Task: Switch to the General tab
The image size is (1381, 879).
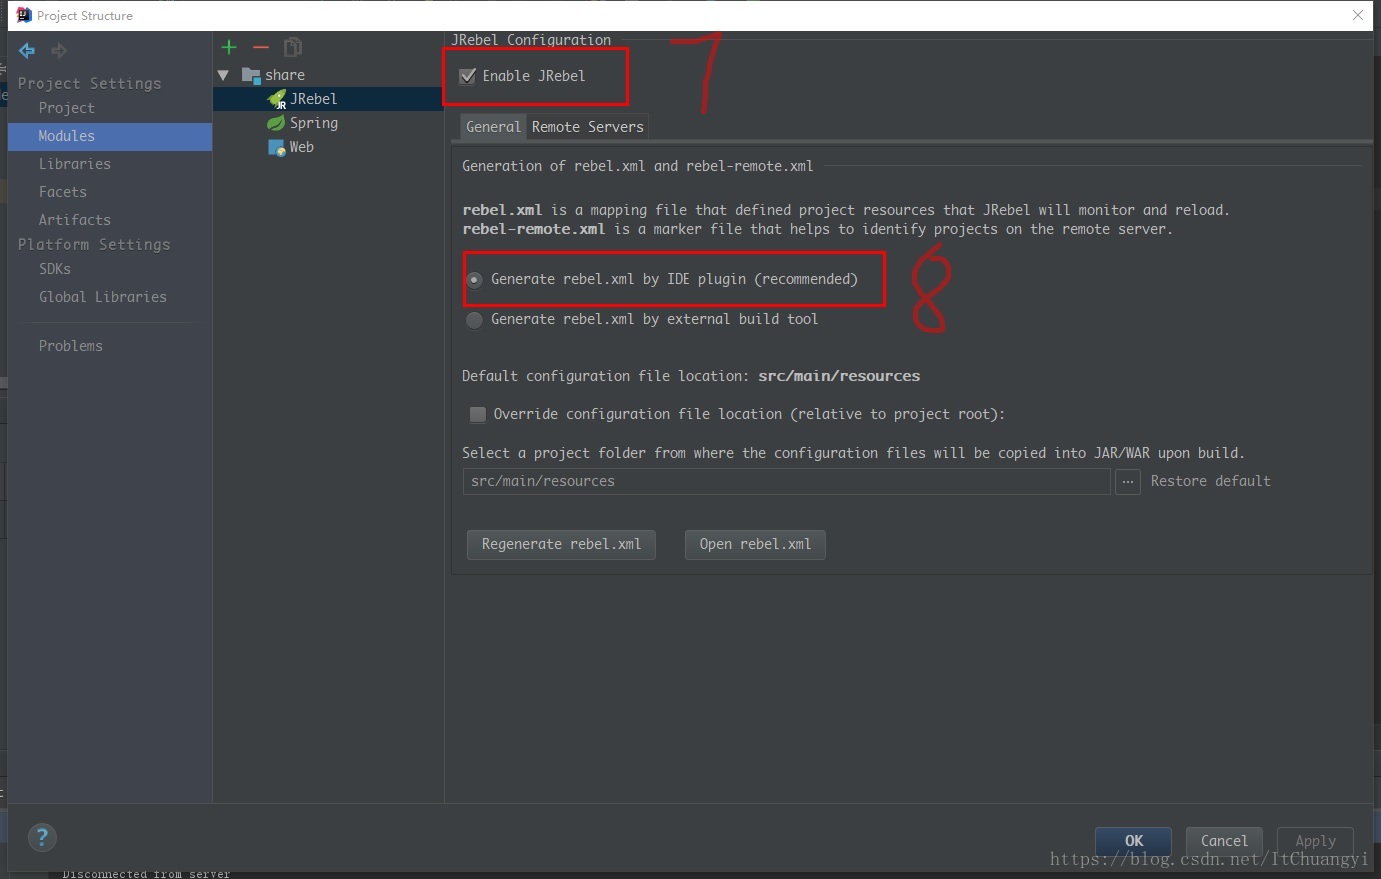Action: pyautogui.click(x=493, y=127)
